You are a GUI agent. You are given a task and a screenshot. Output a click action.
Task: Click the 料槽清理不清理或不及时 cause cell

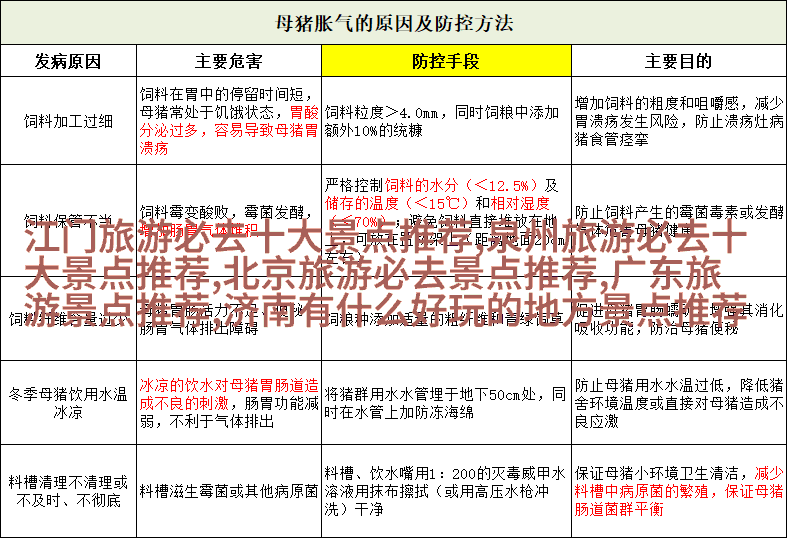point(68,491)
